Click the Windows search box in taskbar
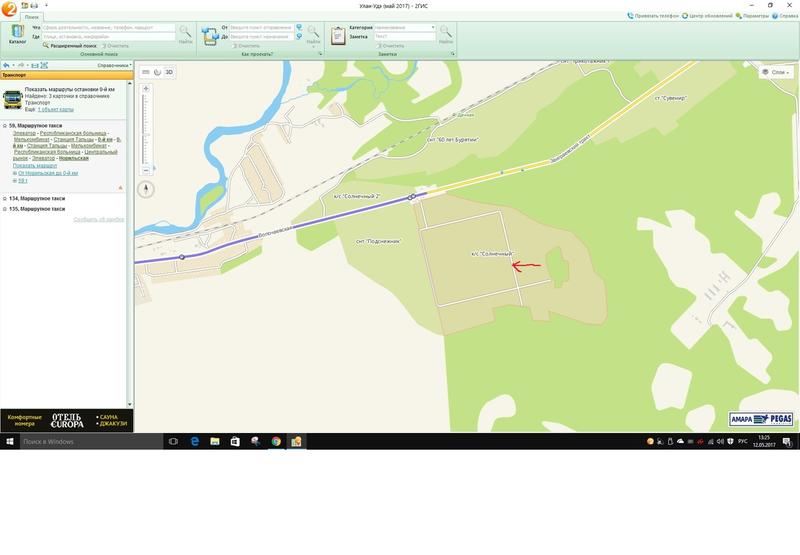Screen dimensions: 800x555 point(91,442)
